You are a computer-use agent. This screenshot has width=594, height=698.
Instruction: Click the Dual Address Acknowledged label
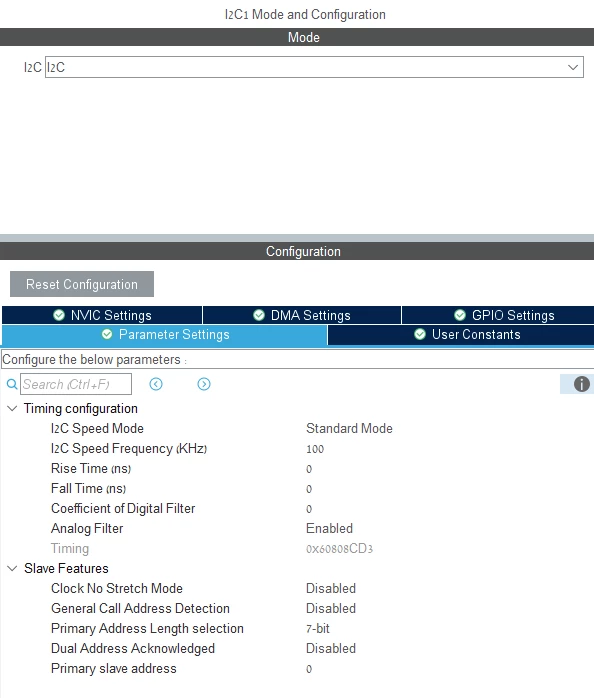click(x=133, y=649)
